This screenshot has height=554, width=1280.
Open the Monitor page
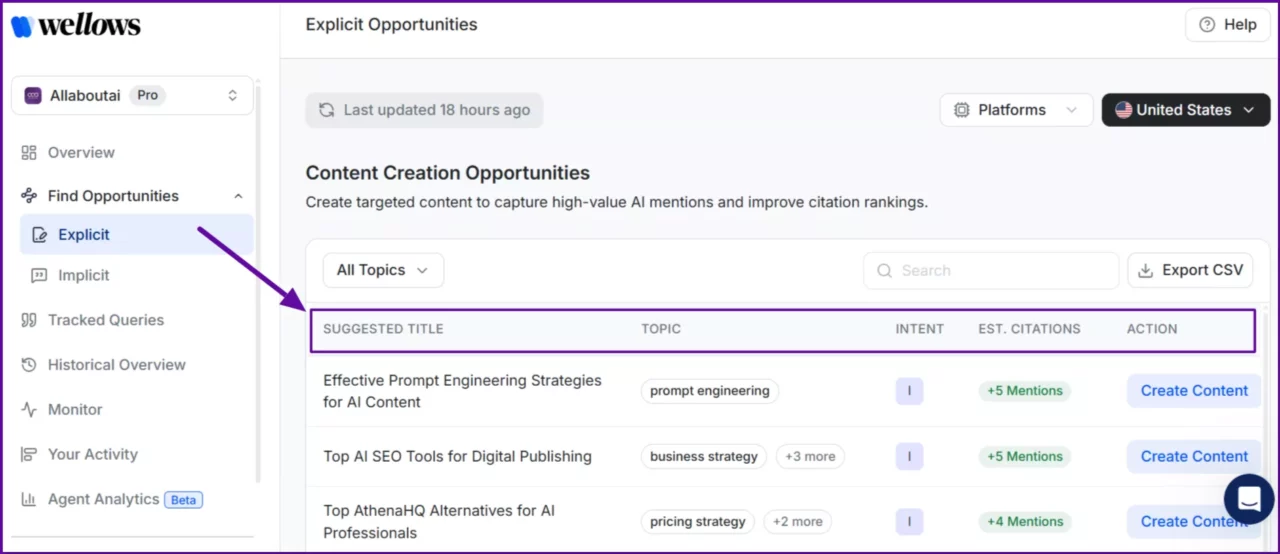[75, 409]
